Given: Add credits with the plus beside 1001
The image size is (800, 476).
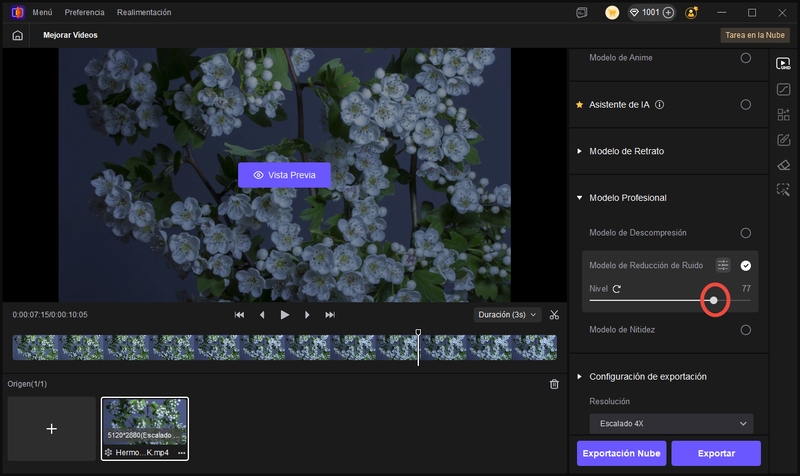Looking at the screenshot, I should pyautogui.click(x=668, y=13).
